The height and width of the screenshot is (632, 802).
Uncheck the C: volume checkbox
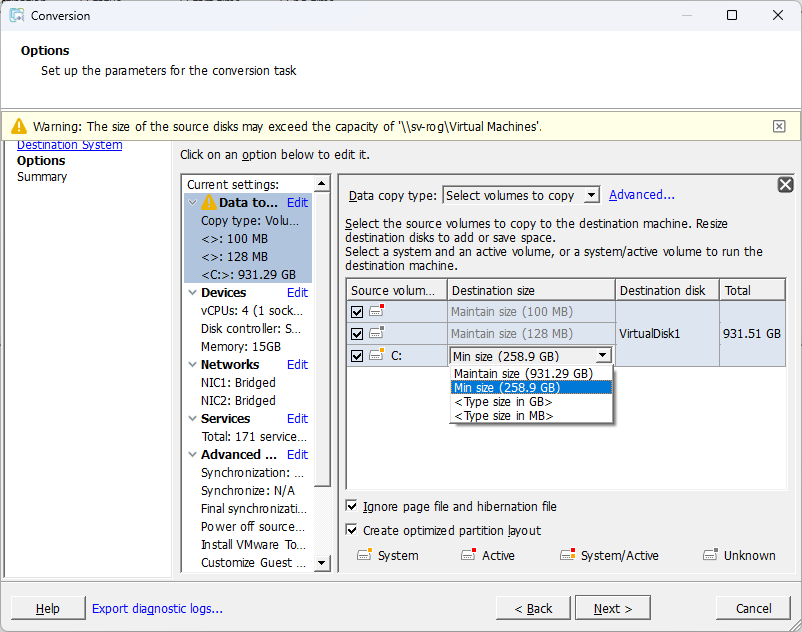pyautogui.click(x=357, y=356)
